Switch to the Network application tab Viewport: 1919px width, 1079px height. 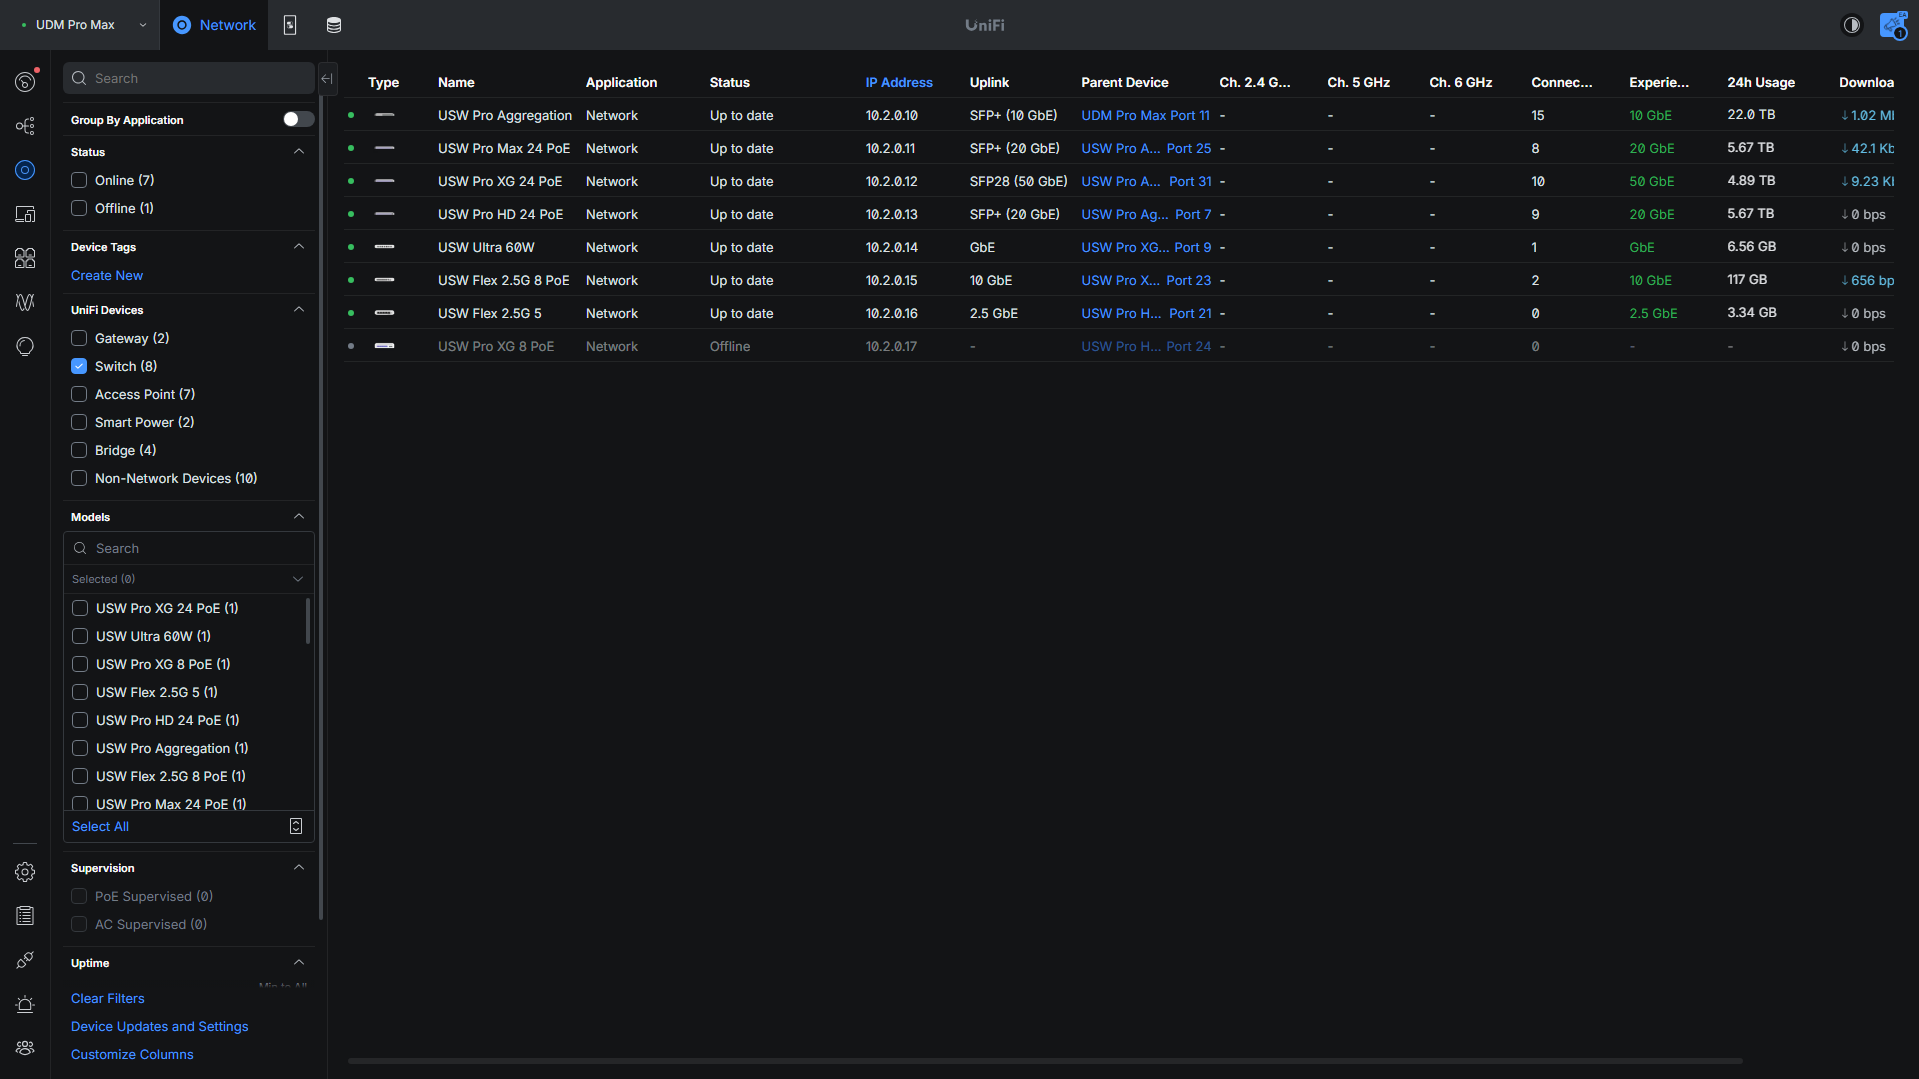(215, 25)
